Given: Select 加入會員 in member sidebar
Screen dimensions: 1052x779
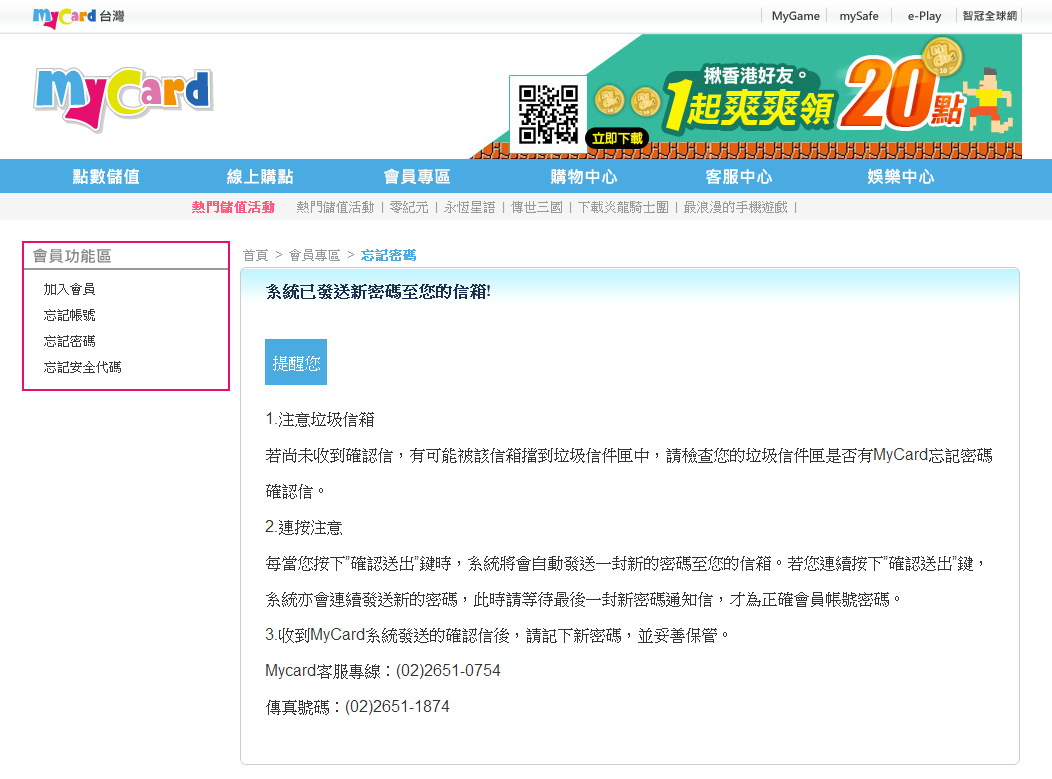Looking at the screenshot, I should point(69,289).
